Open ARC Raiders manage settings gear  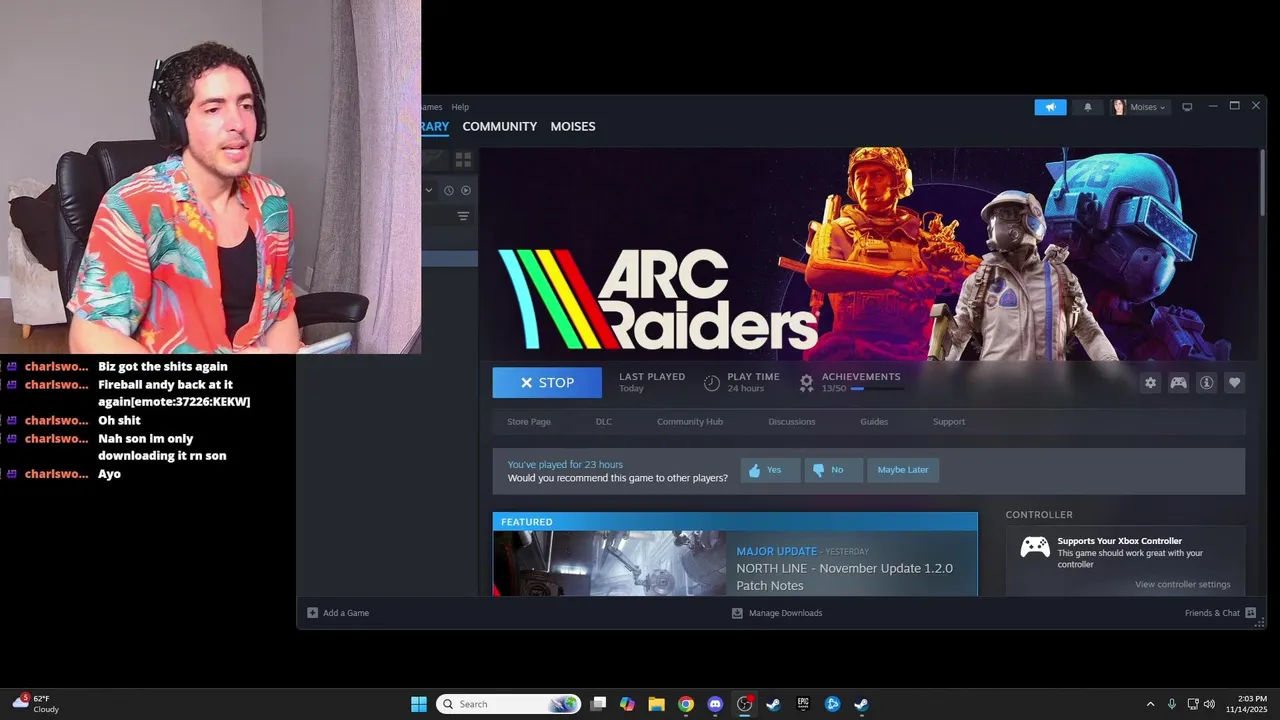pos(1151,383)
